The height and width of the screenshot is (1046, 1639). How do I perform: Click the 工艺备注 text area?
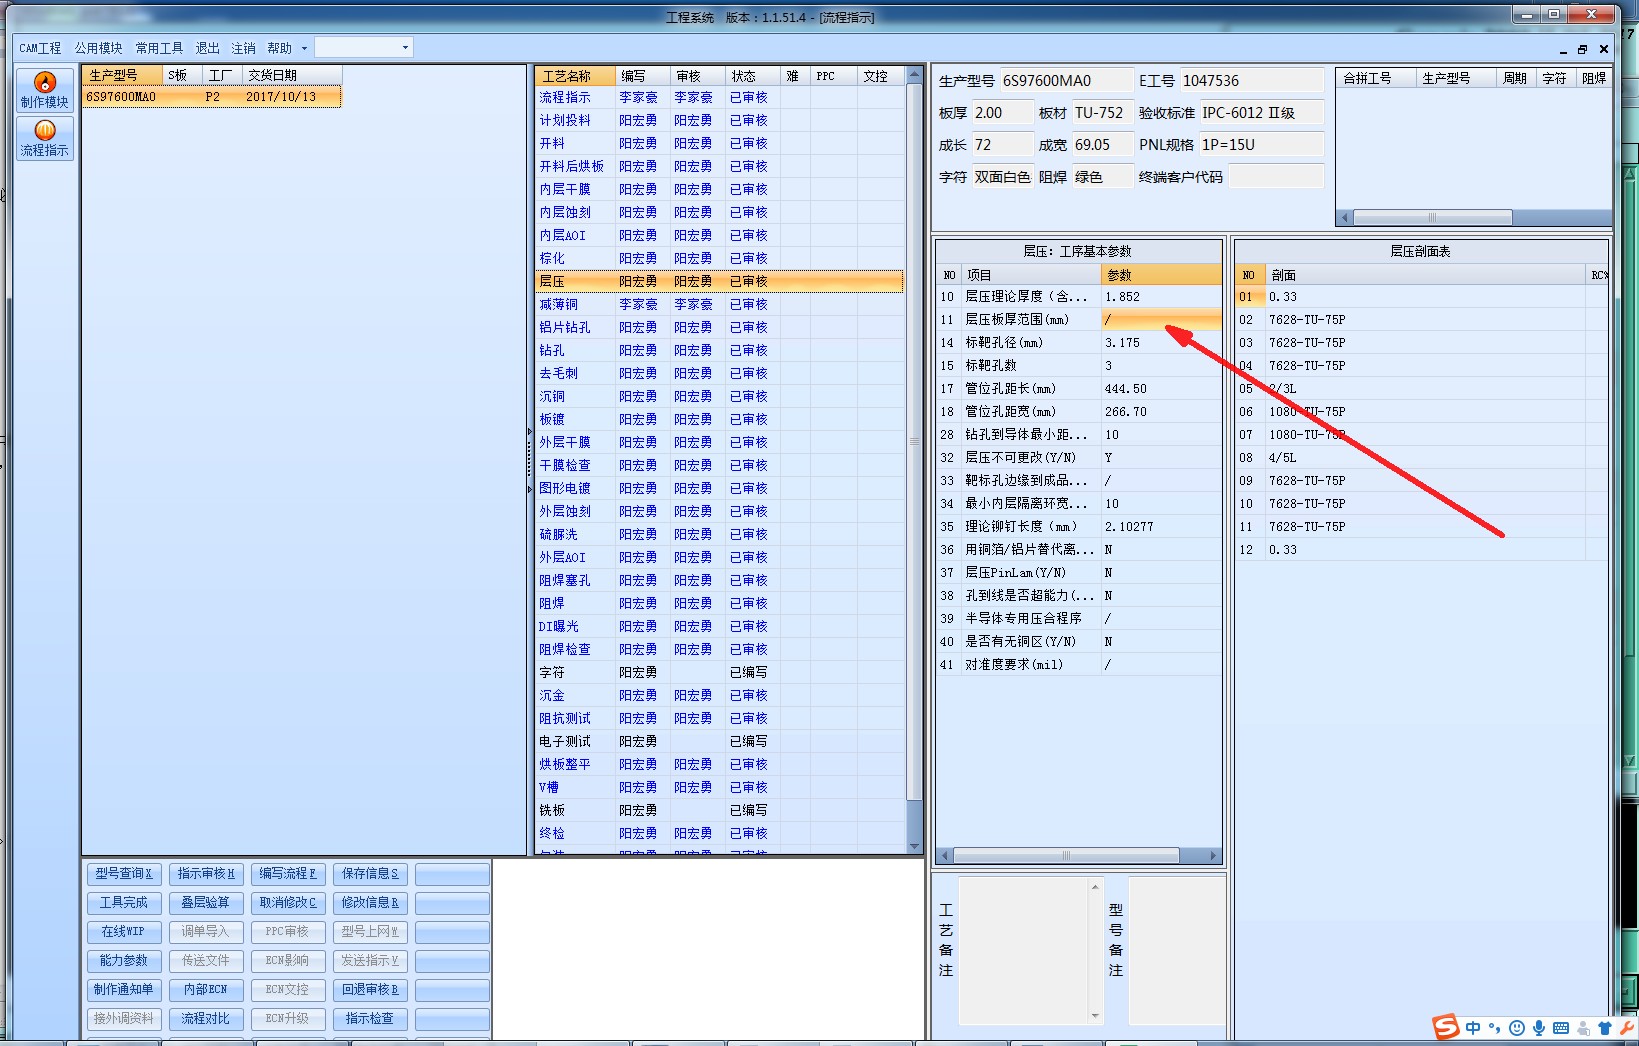1023,951
